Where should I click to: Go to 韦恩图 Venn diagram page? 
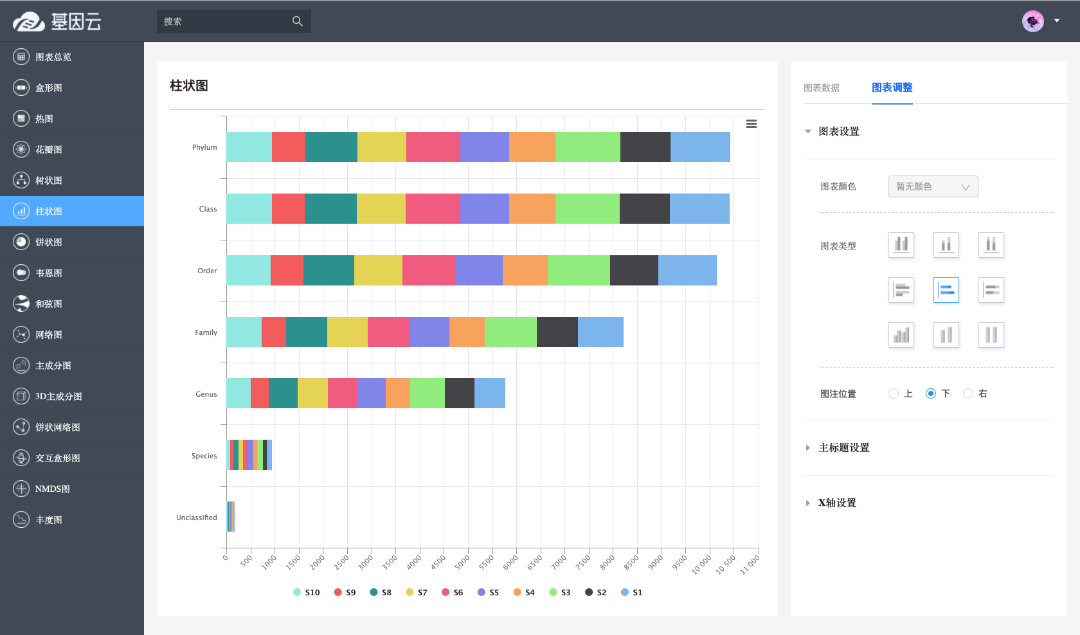pos(49,273)
